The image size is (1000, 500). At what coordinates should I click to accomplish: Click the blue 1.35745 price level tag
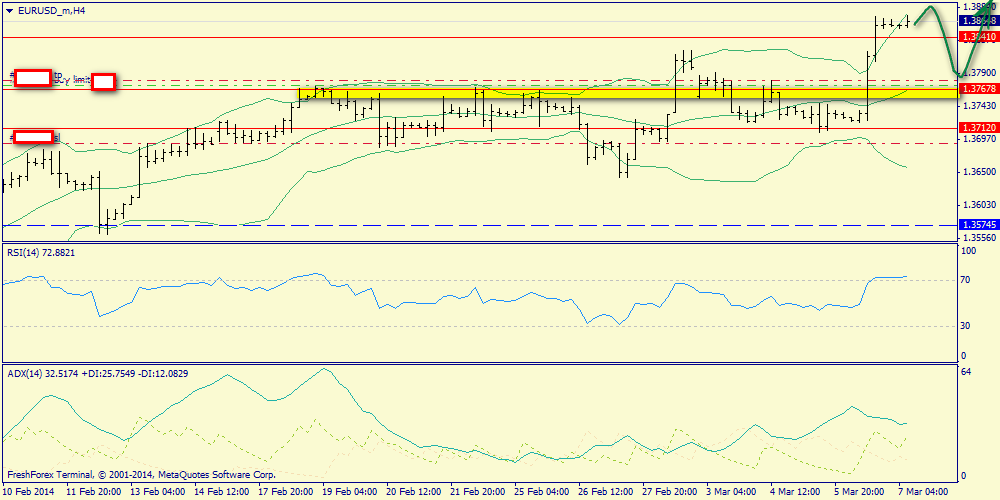(978, 225)
